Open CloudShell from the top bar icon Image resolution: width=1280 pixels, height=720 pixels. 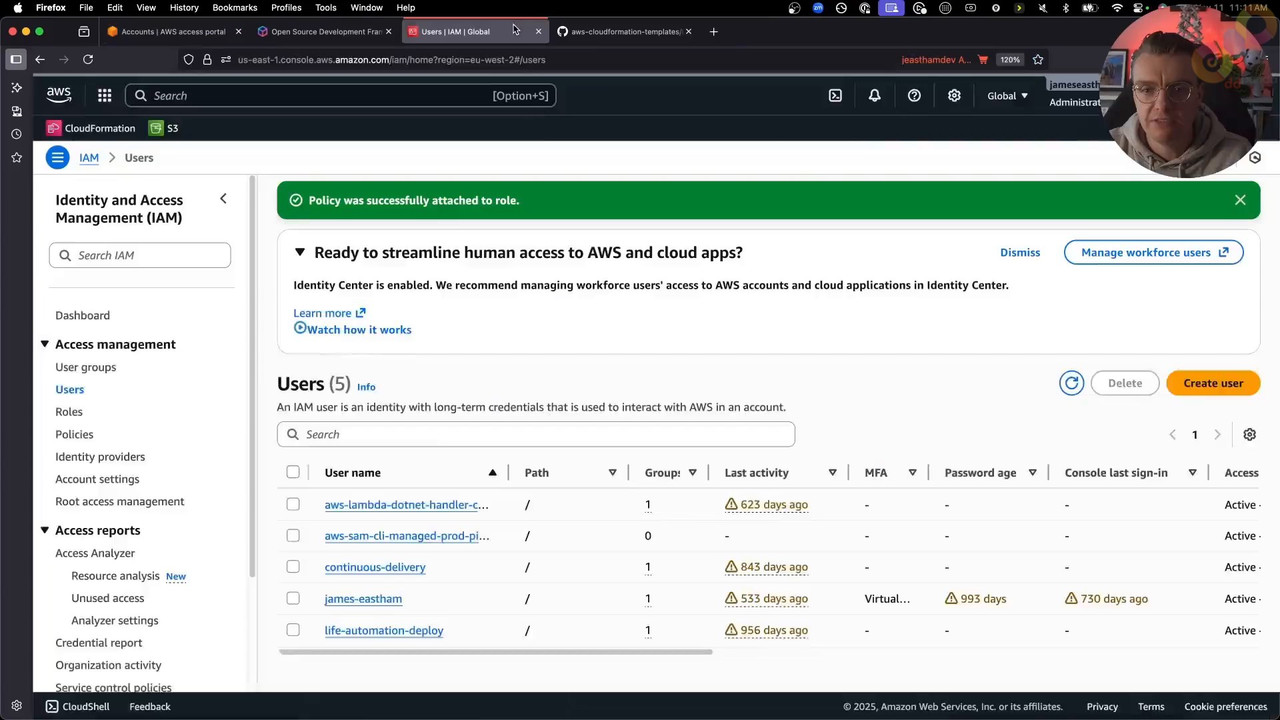click(835, 96)
